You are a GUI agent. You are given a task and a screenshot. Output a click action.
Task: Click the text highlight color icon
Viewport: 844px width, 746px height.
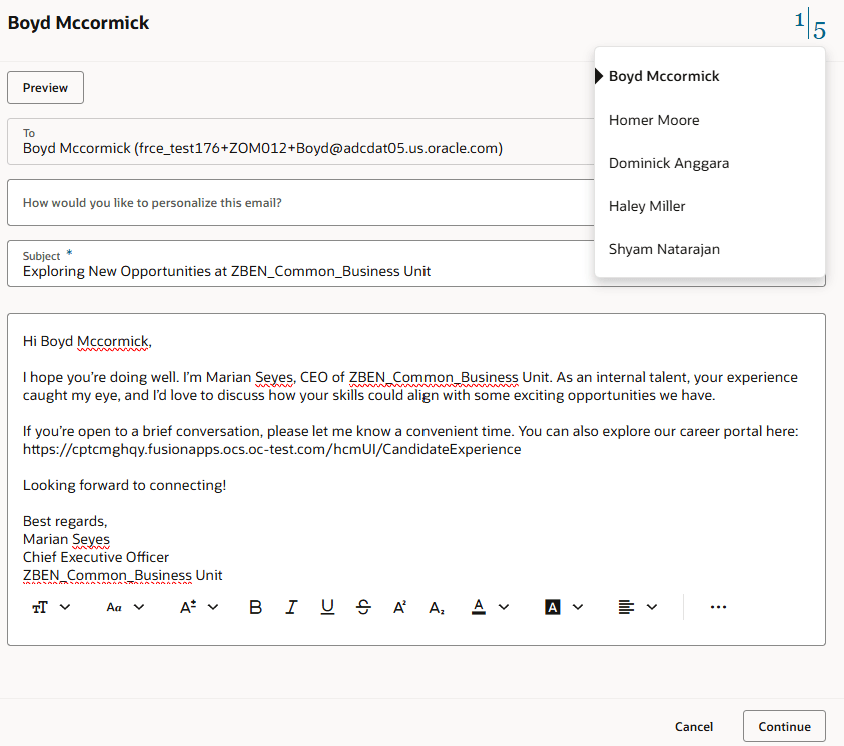(x=553, y=607)
